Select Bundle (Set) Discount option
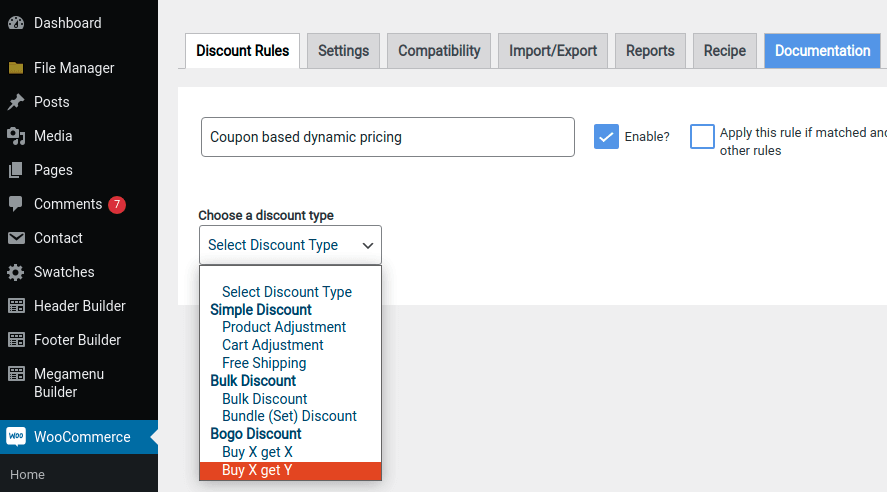 coord(289,416)
